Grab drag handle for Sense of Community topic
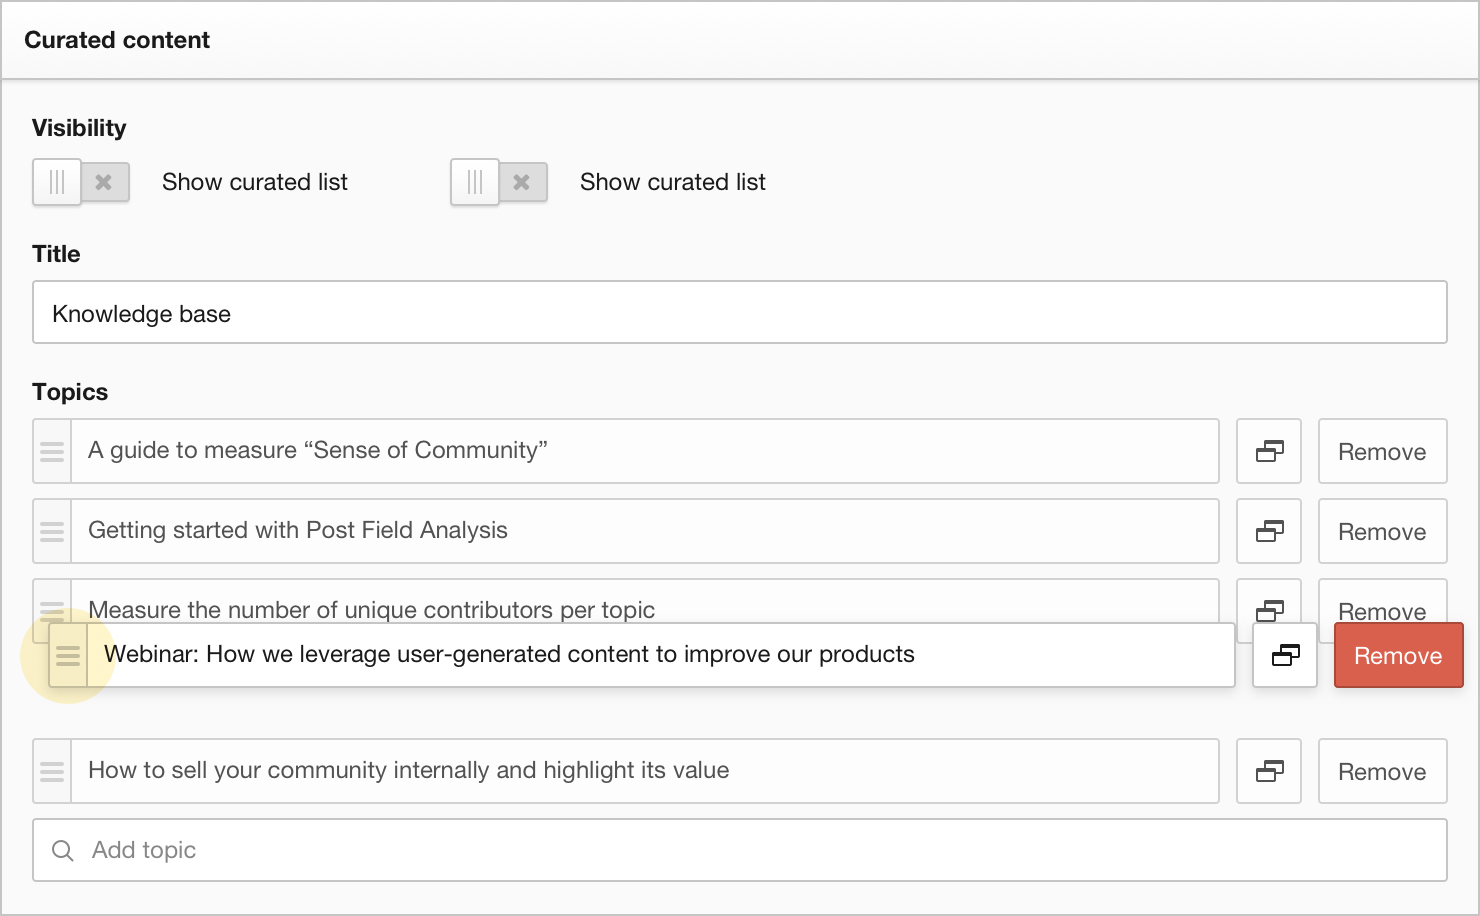Screen dimensions: 1480x916 (x=52, y=451)
